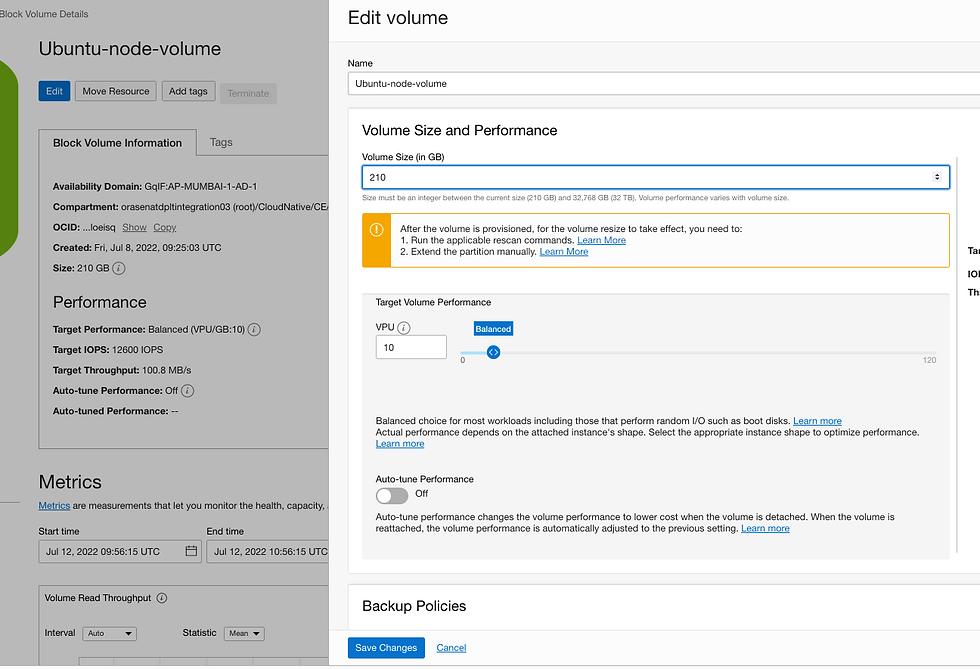The height and width of the screenshot is (669, 980).
Task: Toggle Auto-tune Performance switch
Action: (392, 495)
